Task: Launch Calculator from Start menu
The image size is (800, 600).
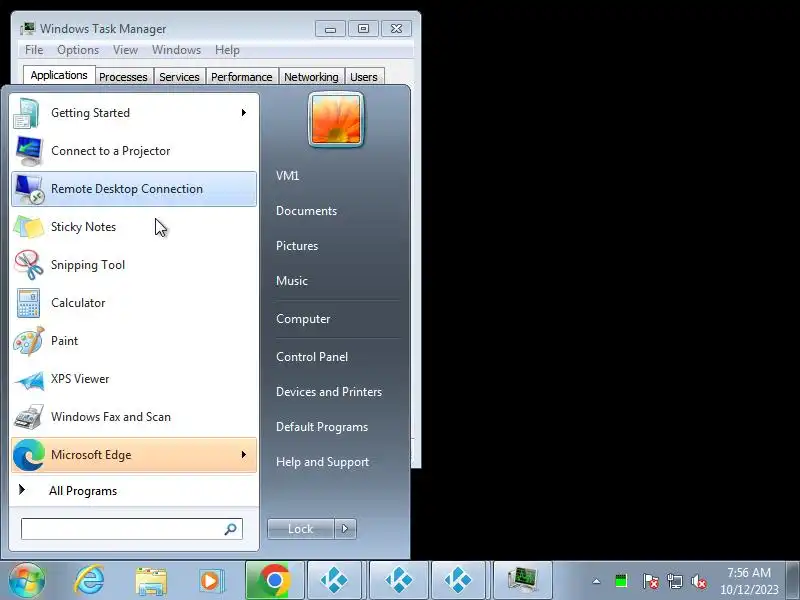Action: point(134,303)
